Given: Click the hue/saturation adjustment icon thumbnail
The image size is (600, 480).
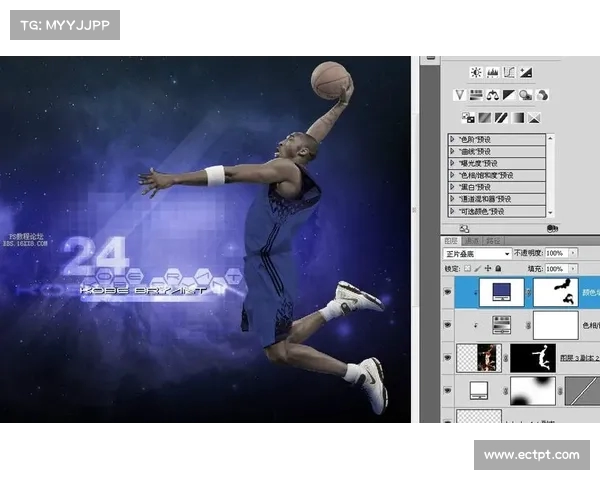Looking at the screenshot, I should [501, 325].
